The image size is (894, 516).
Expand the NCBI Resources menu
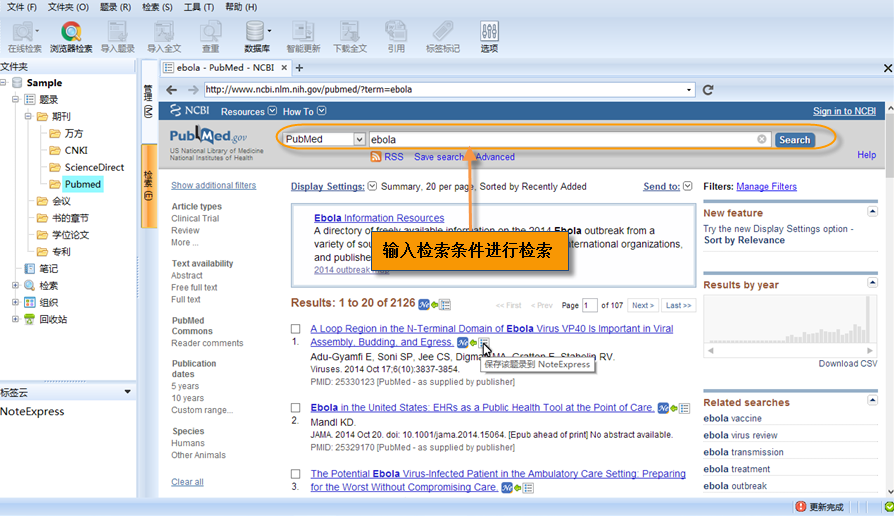tap(273, 111)
